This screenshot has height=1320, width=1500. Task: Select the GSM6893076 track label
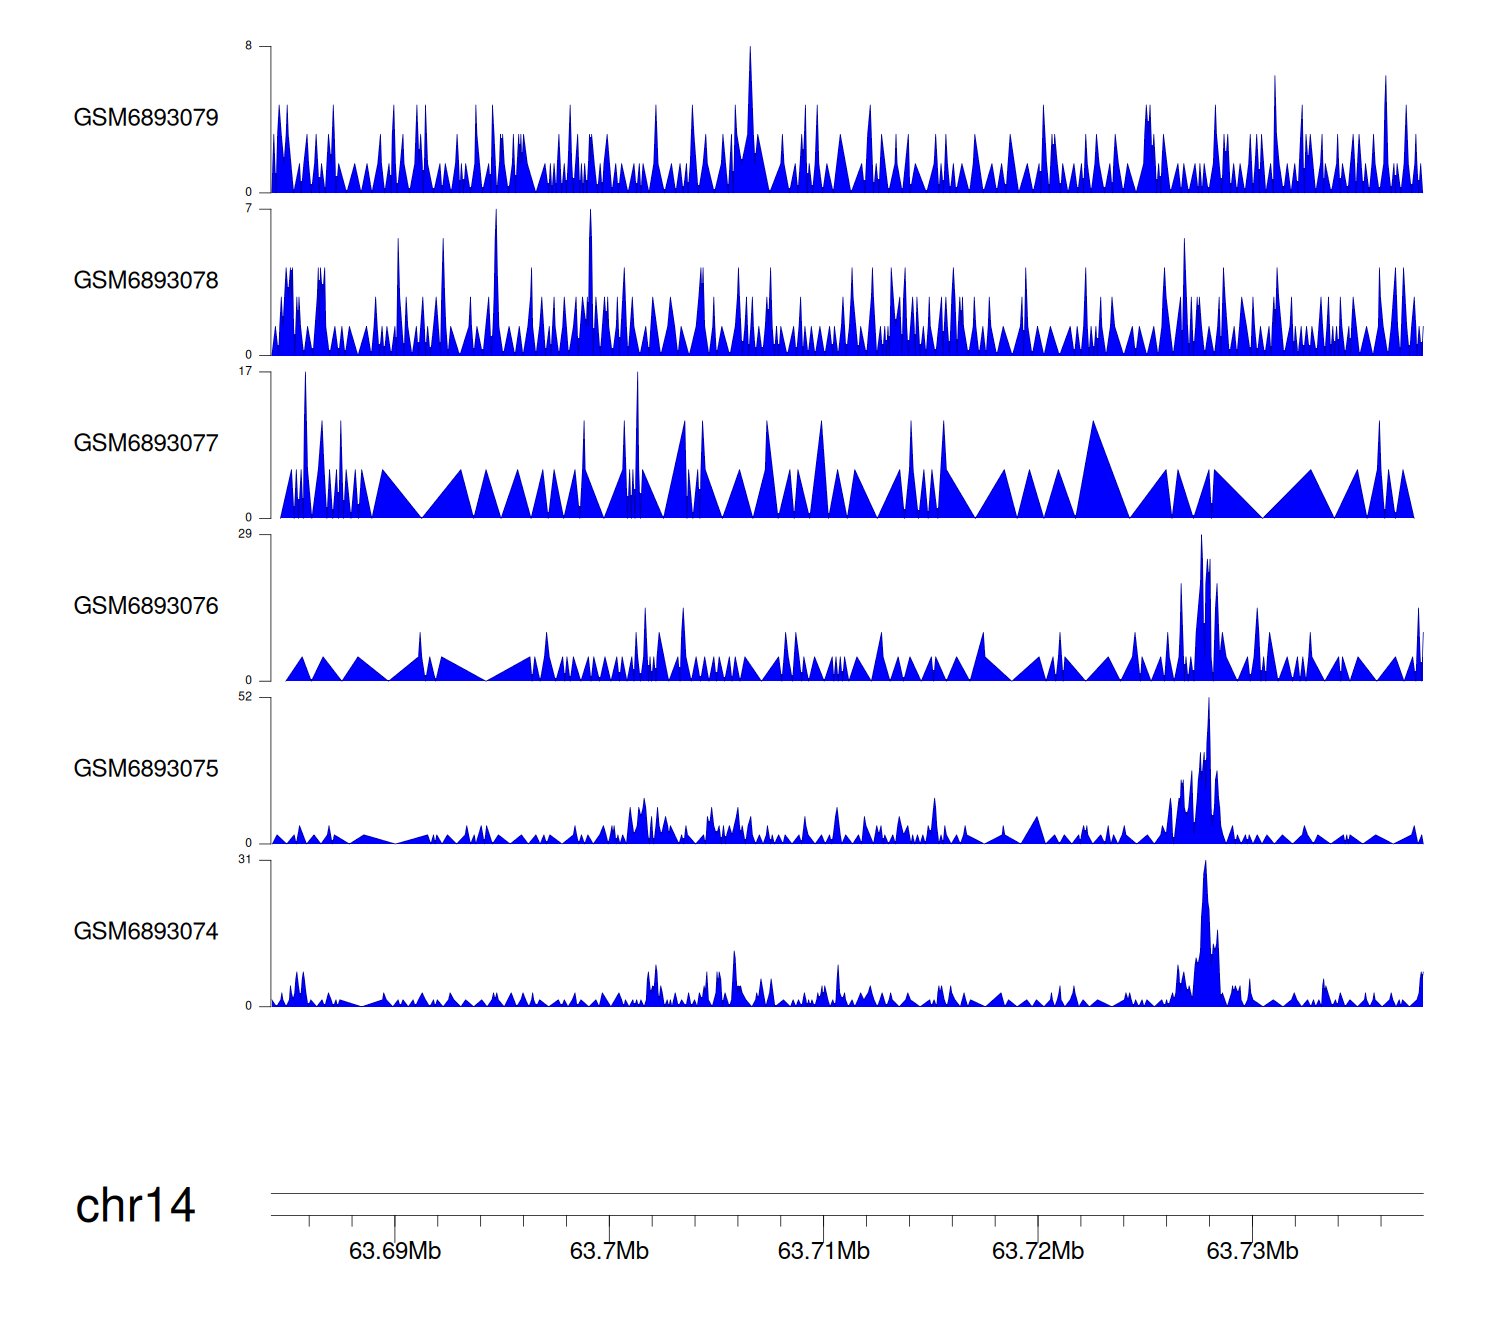tap(146, 606)
